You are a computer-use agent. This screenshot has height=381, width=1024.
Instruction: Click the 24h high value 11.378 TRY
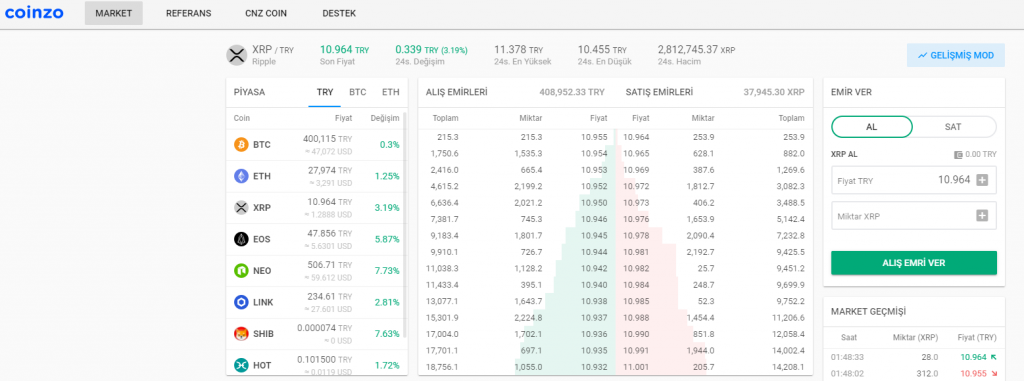click(519, 49)
